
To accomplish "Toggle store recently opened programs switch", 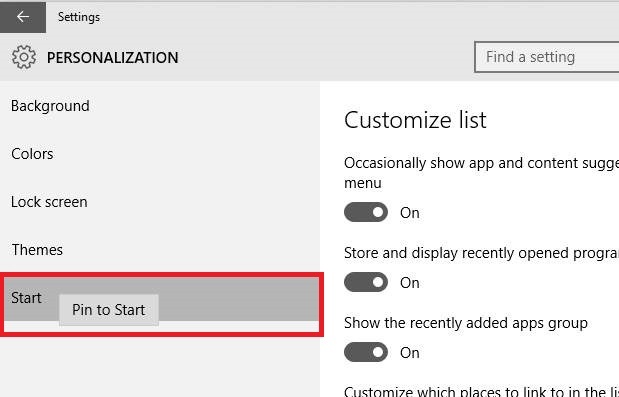I will 366,282.
